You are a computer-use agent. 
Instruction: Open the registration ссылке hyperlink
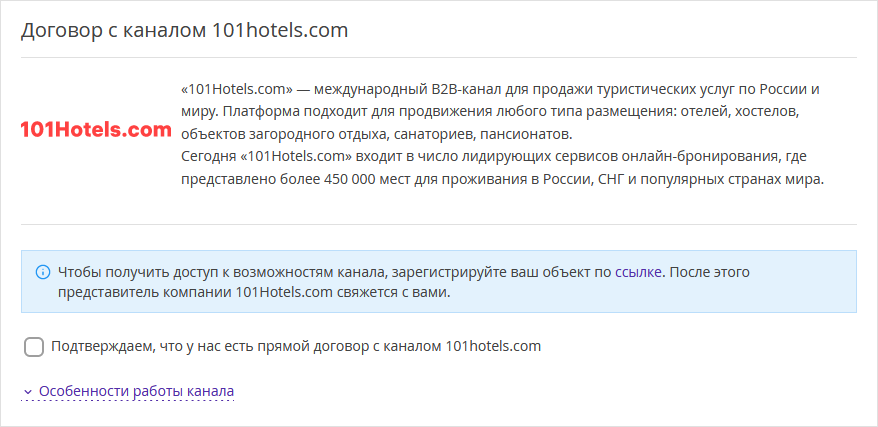(x=638, y=271)
